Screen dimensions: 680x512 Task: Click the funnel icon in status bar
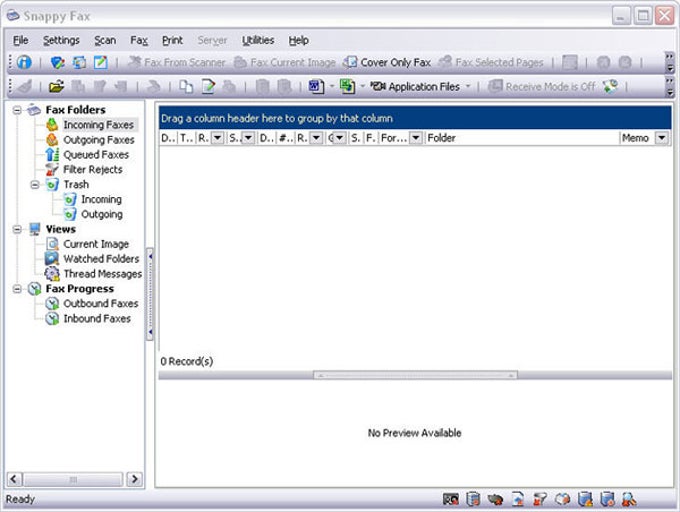coord(539,499)
